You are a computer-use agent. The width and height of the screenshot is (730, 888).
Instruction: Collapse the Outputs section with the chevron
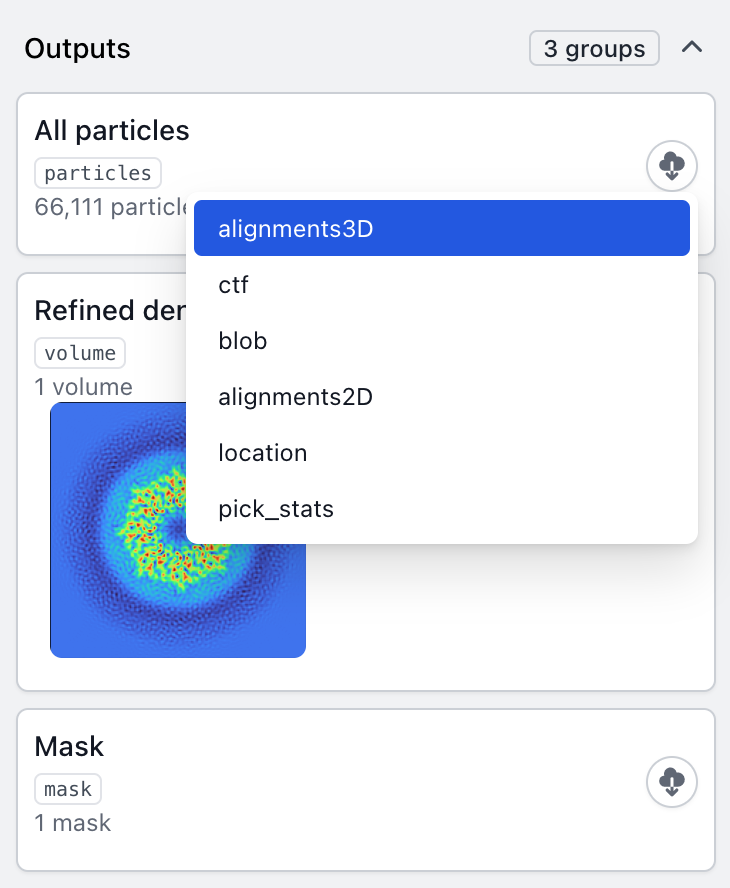[692, 48]
